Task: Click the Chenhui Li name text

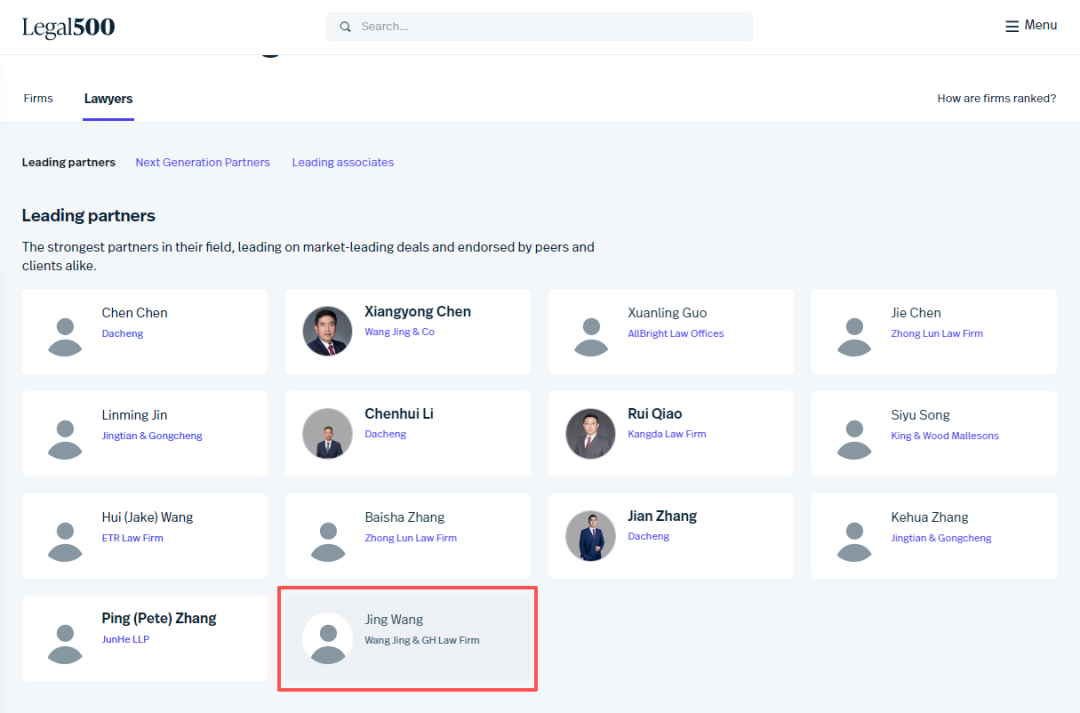Action: (x=399, y=414)
